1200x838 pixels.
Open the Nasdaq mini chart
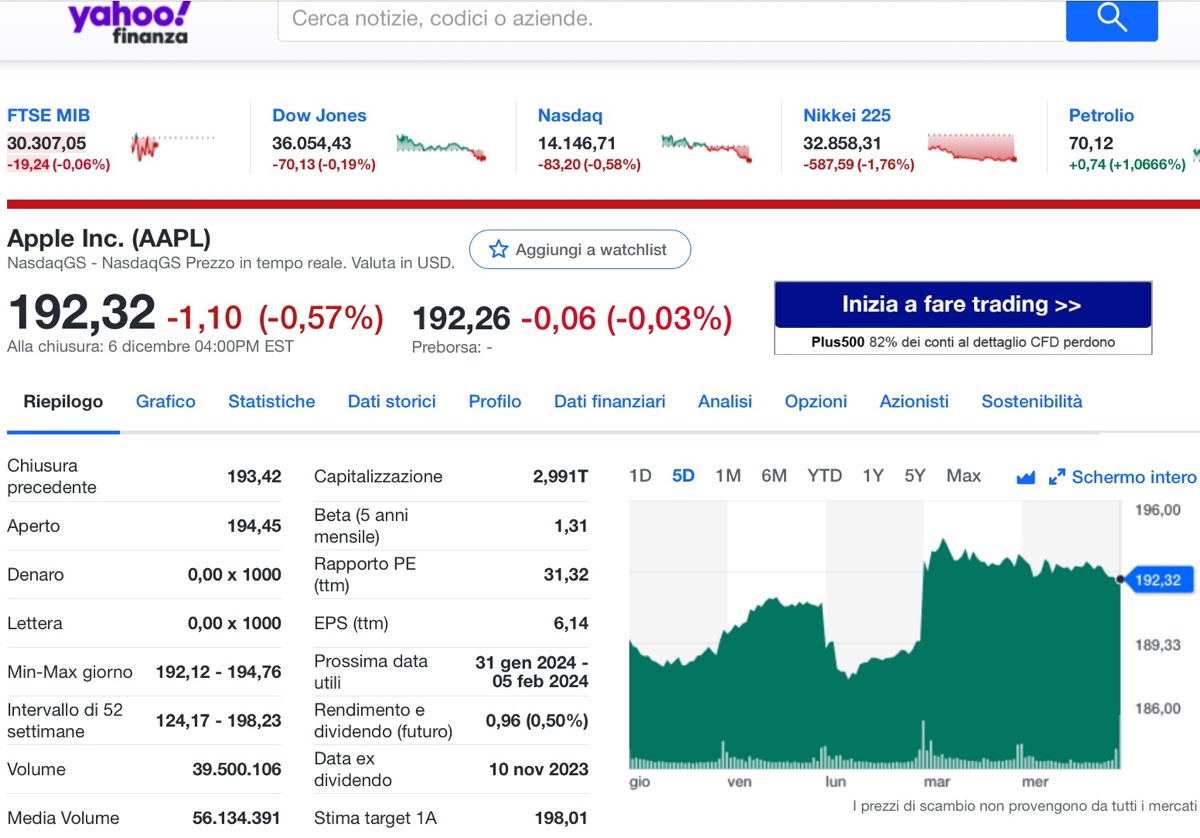point(706,147)
